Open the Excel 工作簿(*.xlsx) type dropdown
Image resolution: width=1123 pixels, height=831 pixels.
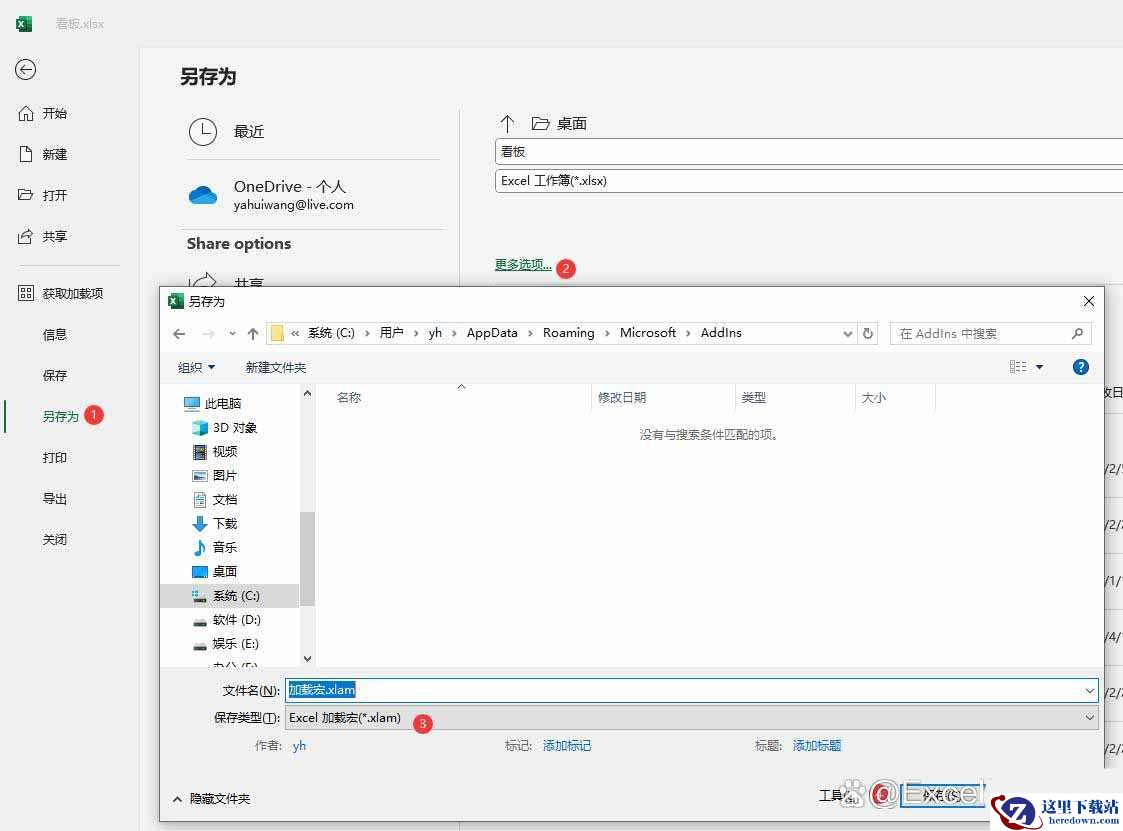[809, 181]
